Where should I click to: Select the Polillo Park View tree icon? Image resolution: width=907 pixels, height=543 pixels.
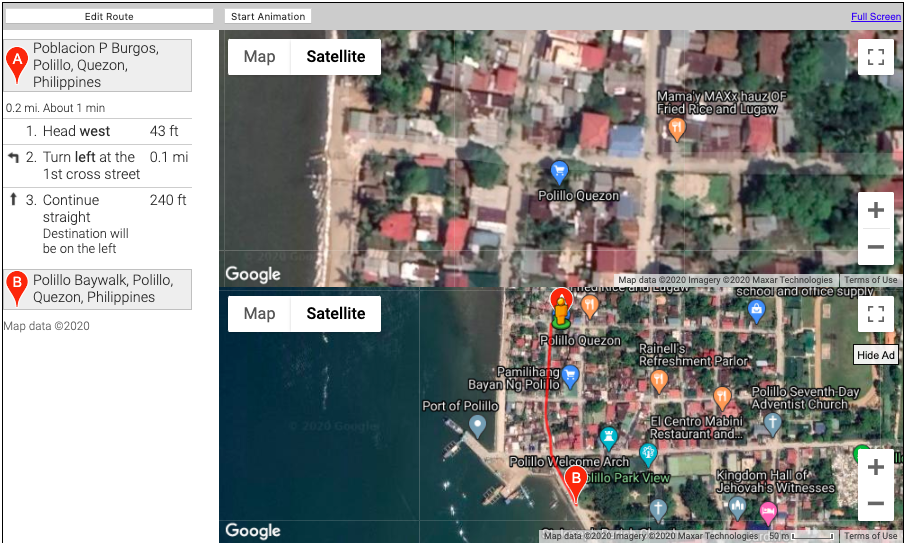(648, 454)
